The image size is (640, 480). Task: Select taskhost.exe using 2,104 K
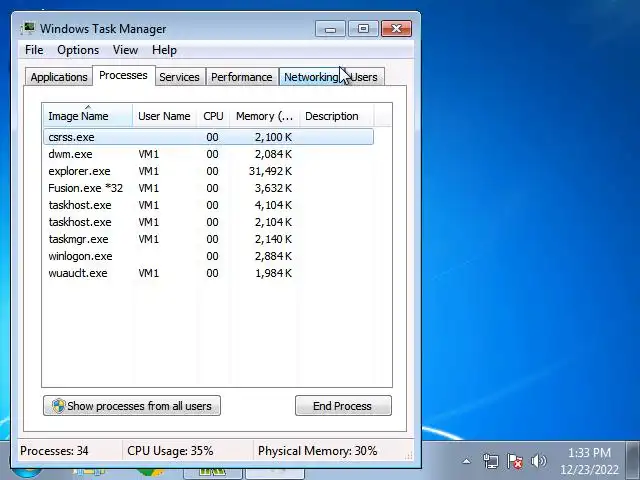(208, 222)
